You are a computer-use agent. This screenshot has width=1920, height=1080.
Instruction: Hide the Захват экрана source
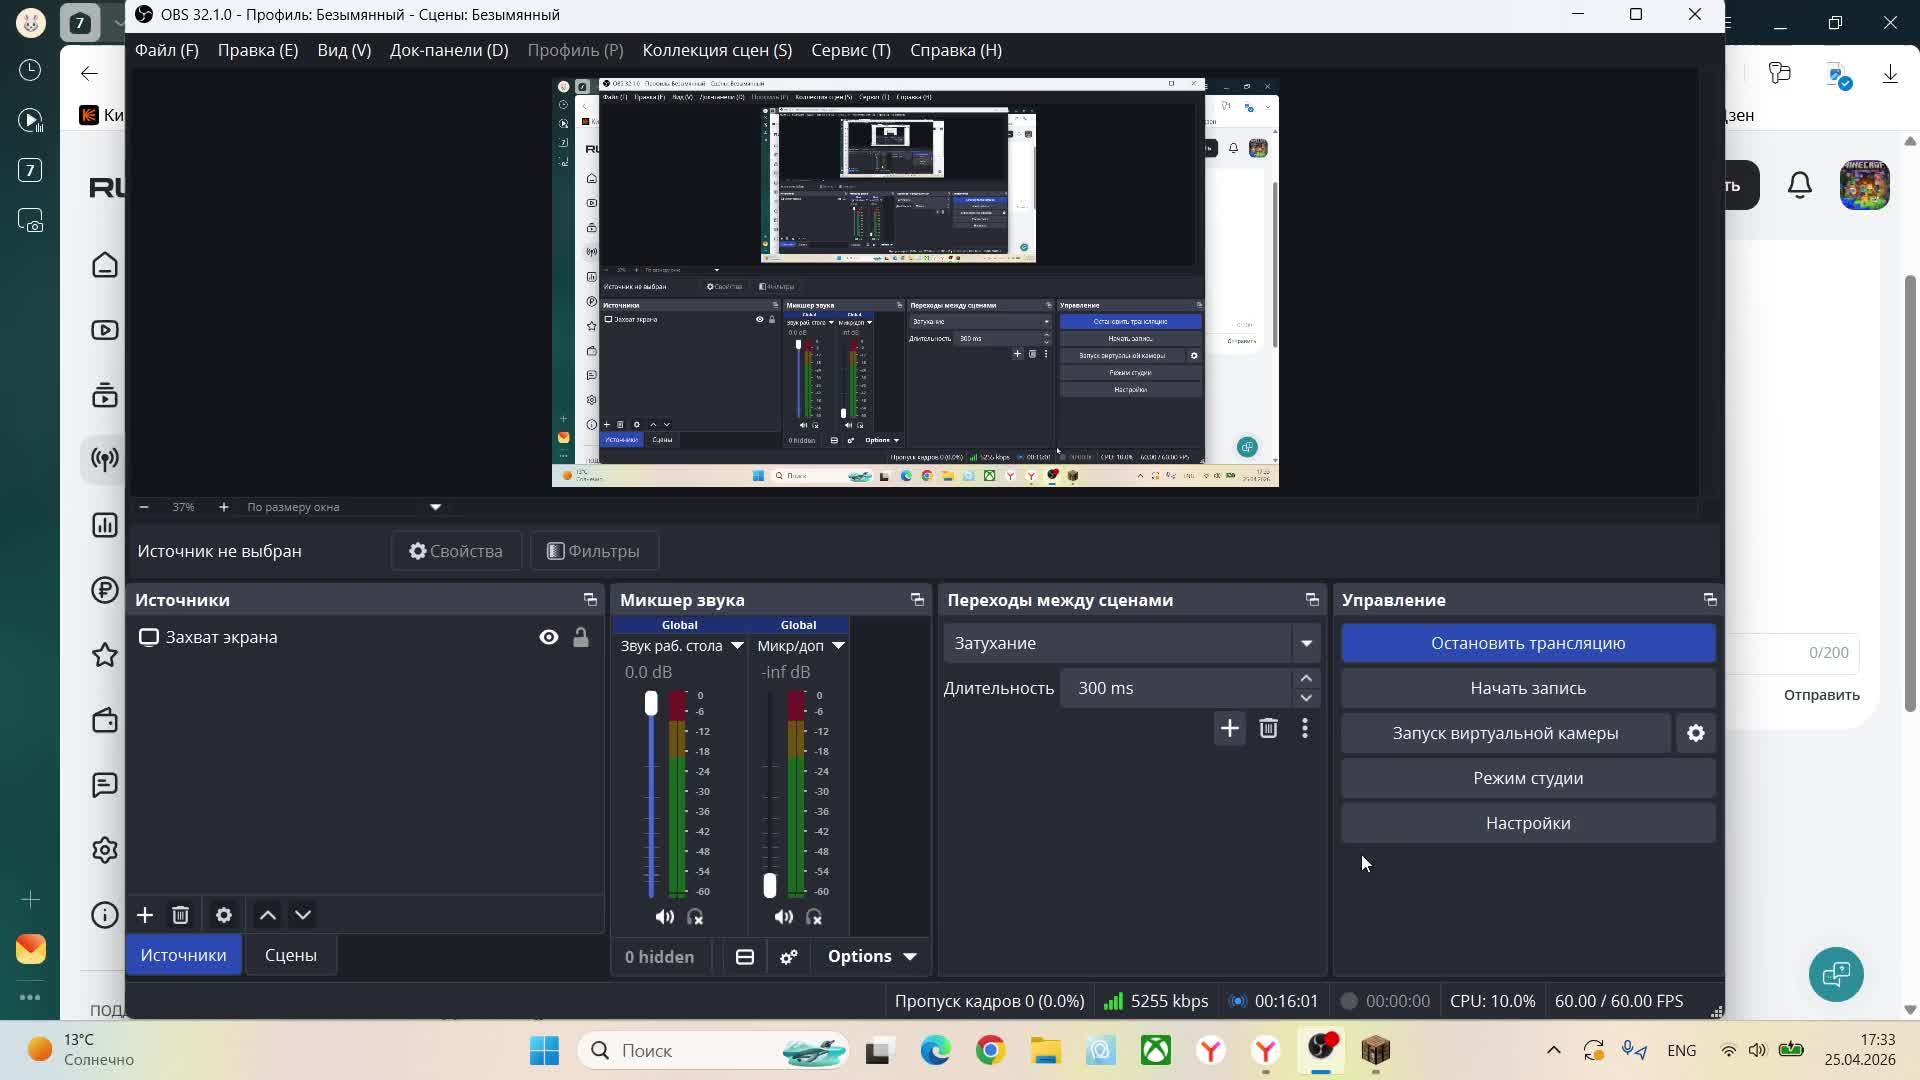pyautogui.click(x=549, y=637)
